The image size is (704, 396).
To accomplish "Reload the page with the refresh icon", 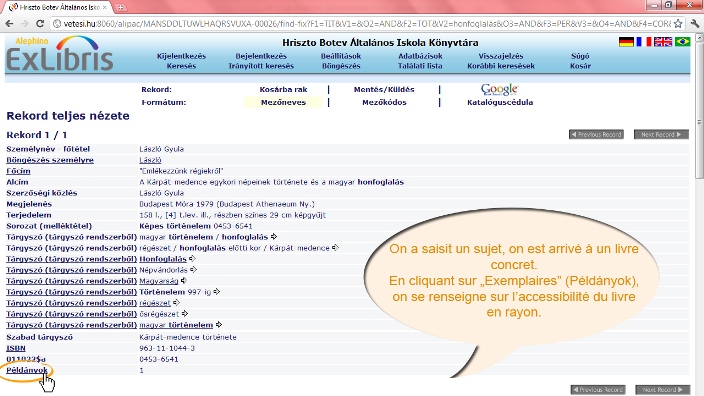I will pos(40,23).
